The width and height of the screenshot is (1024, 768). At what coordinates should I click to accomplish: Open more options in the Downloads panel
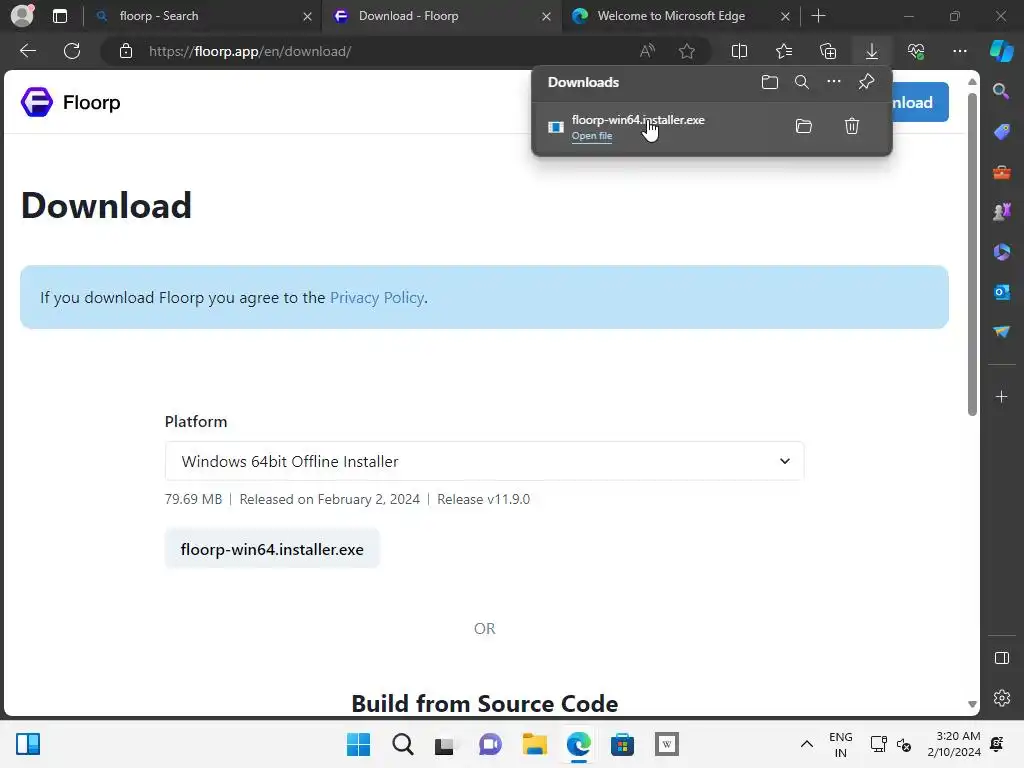tap(833, 82)
